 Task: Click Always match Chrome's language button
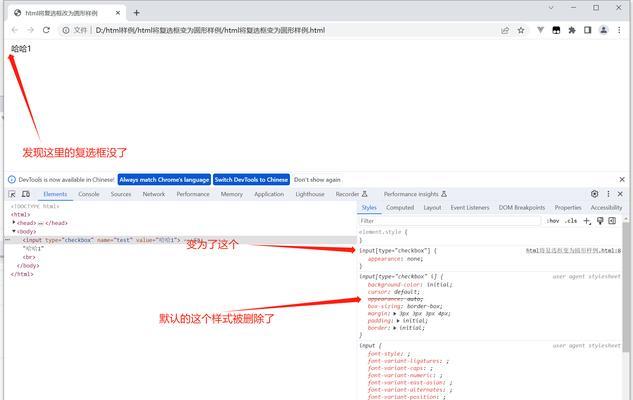164,180
